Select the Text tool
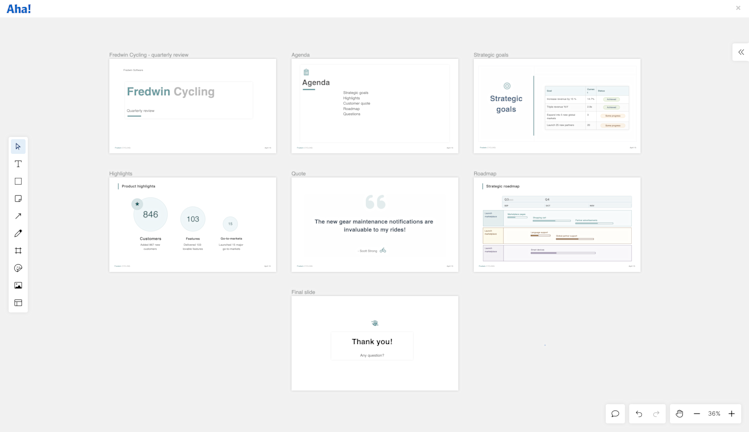Viewport: 749px width, 432px height. [18, 164]
